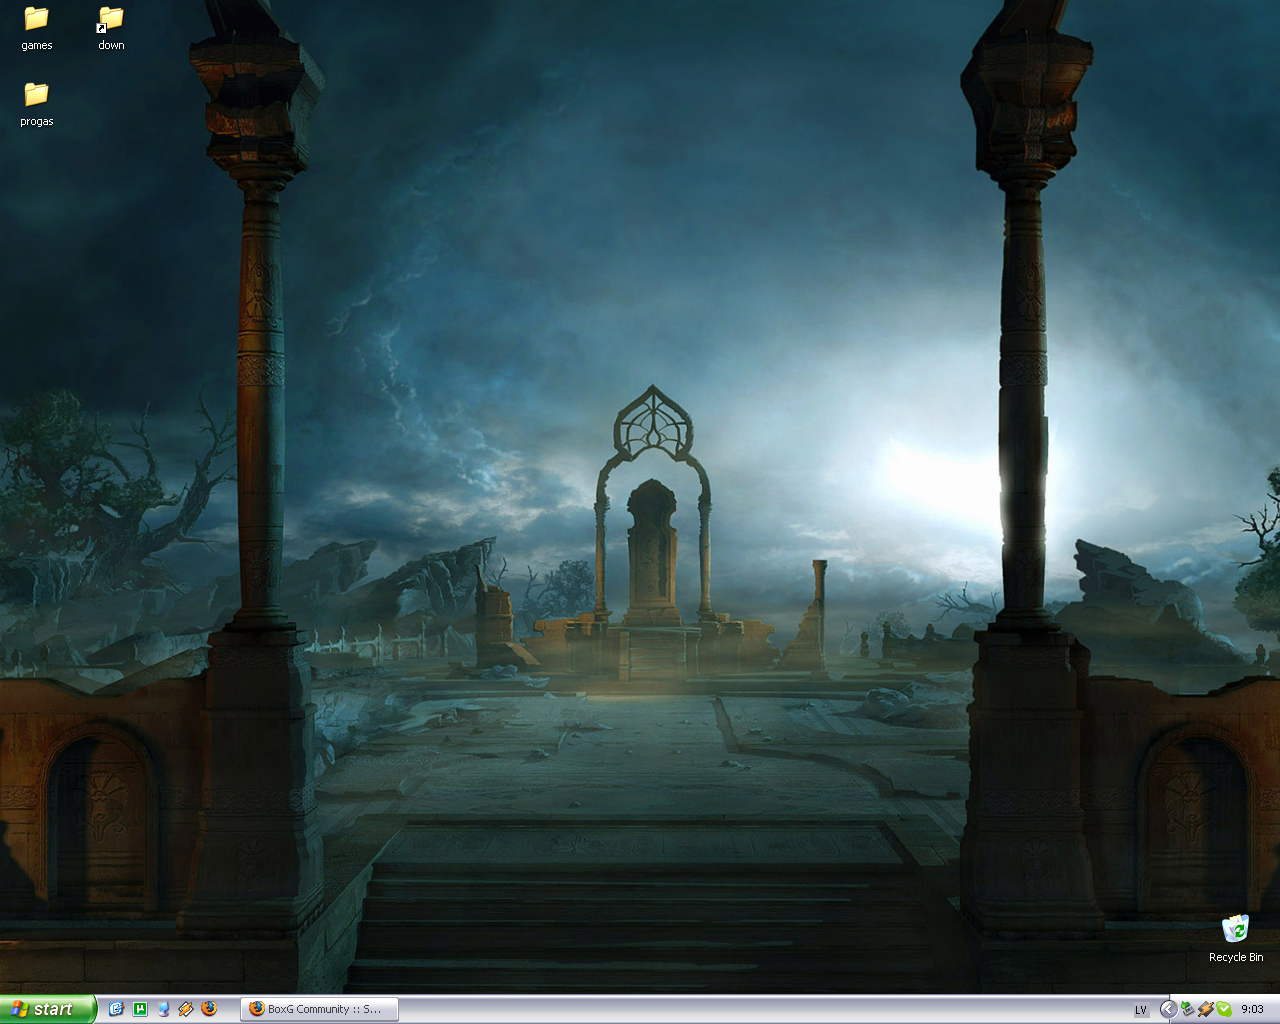Click the Safely Remove Hardware tray icon
This screenshot has height=1024, width=1280.
click(x=1188, y=1009)
